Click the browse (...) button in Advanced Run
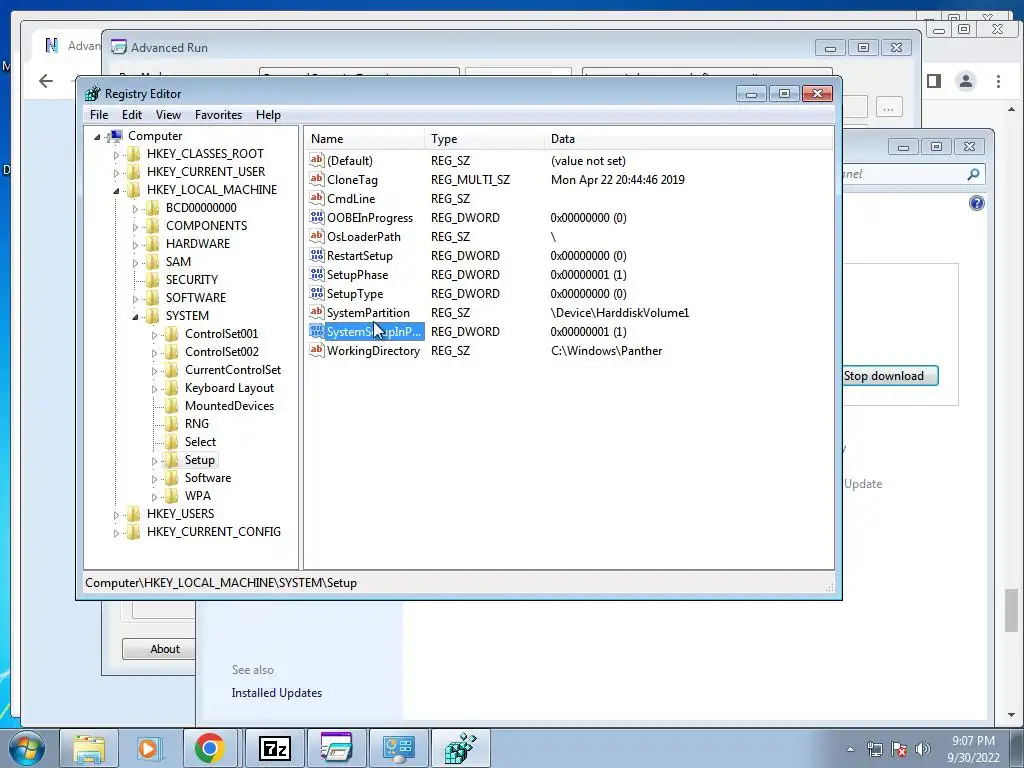Image resolution: width=1024 pixels, height=768 pixels. click(x=889, y=107)
